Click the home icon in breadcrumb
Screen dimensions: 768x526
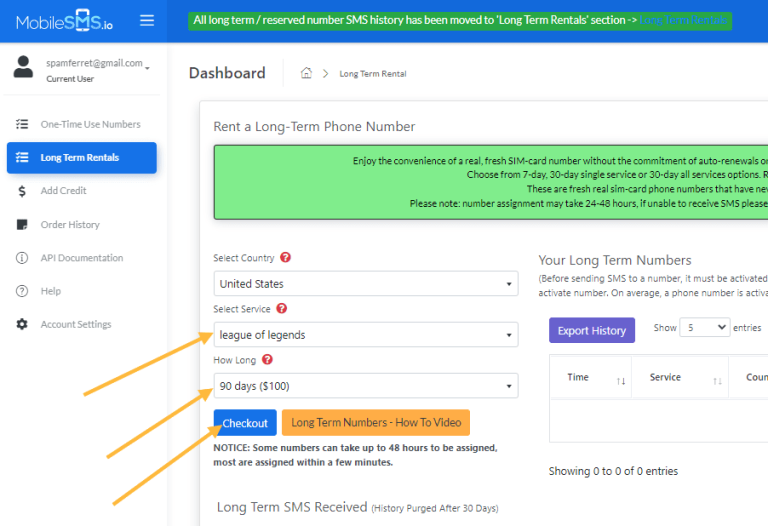[306, 73]
